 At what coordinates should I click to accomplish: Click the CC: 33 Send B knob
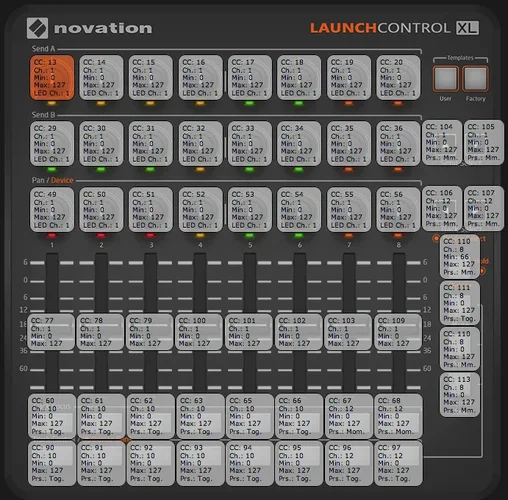click(250, 143)
